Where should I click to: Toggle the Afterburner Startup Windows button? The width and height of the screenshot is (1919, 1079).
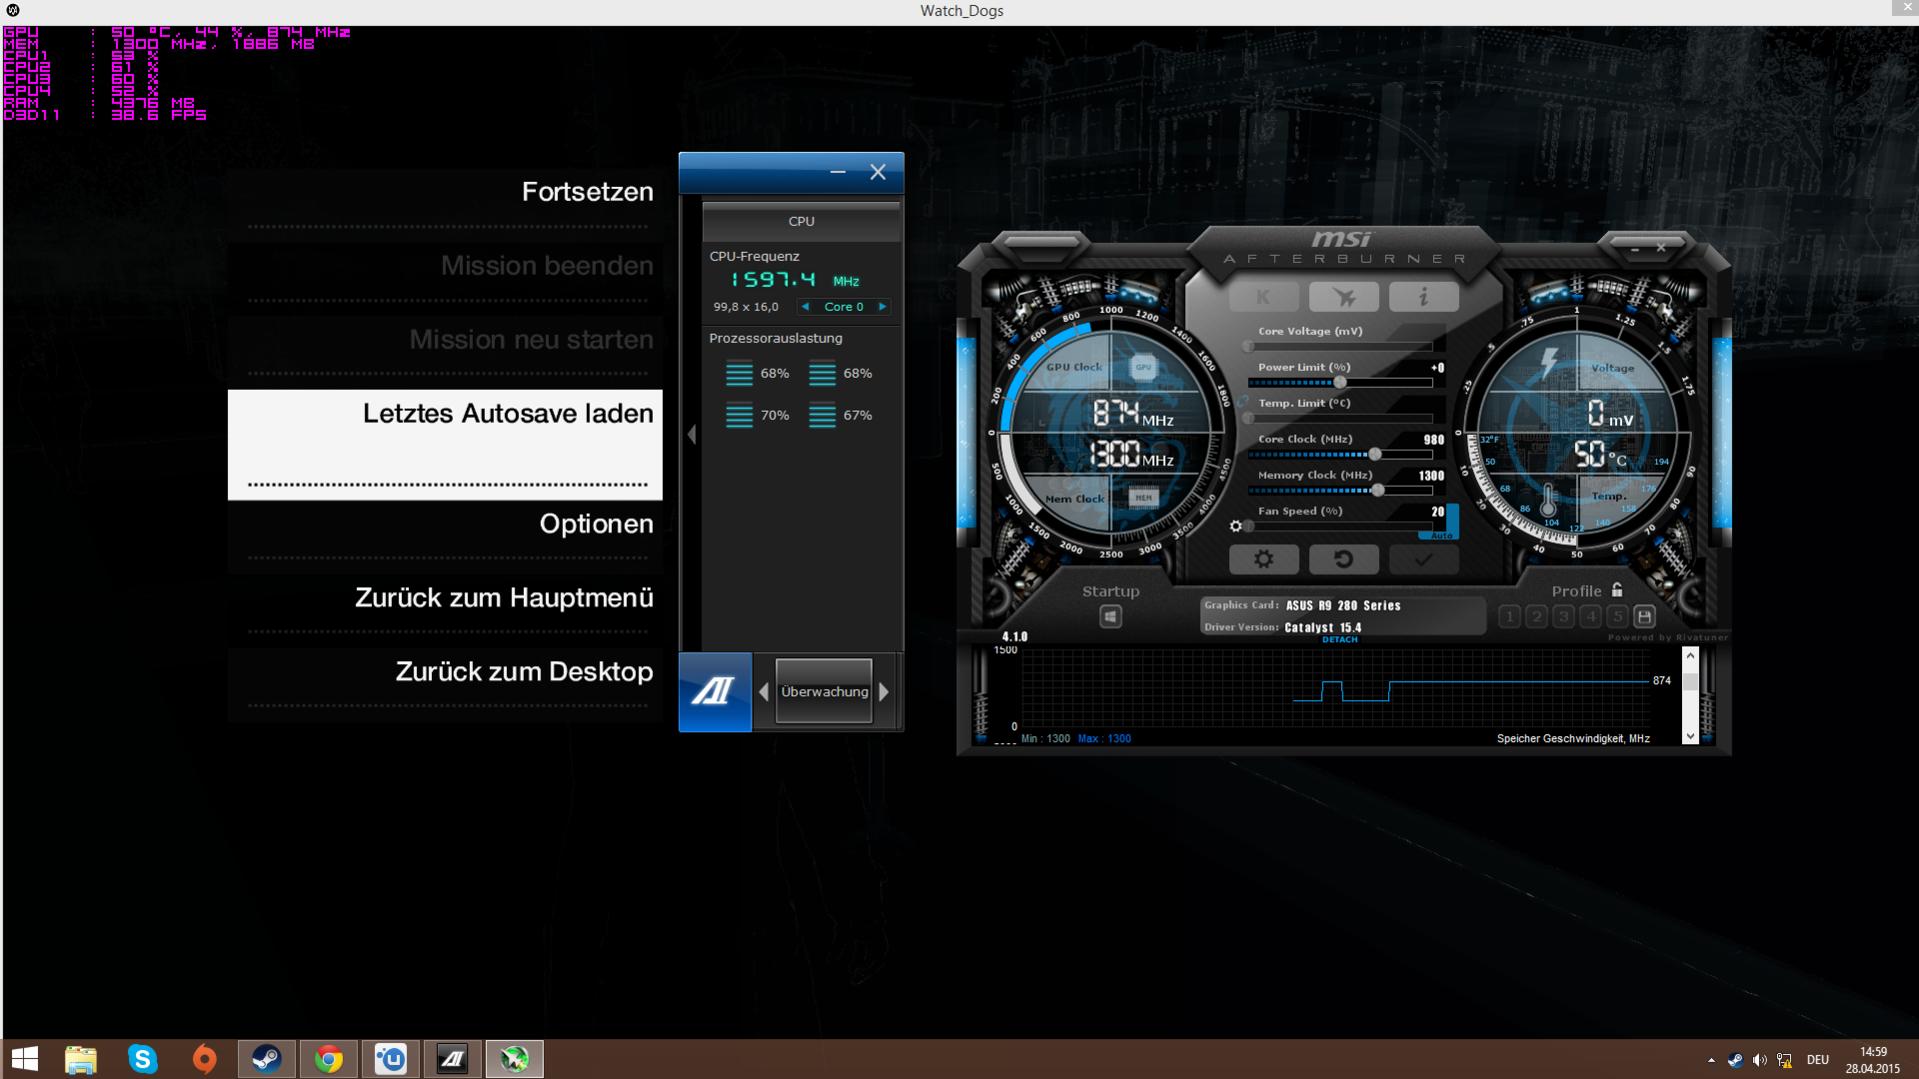[1110, 617]
